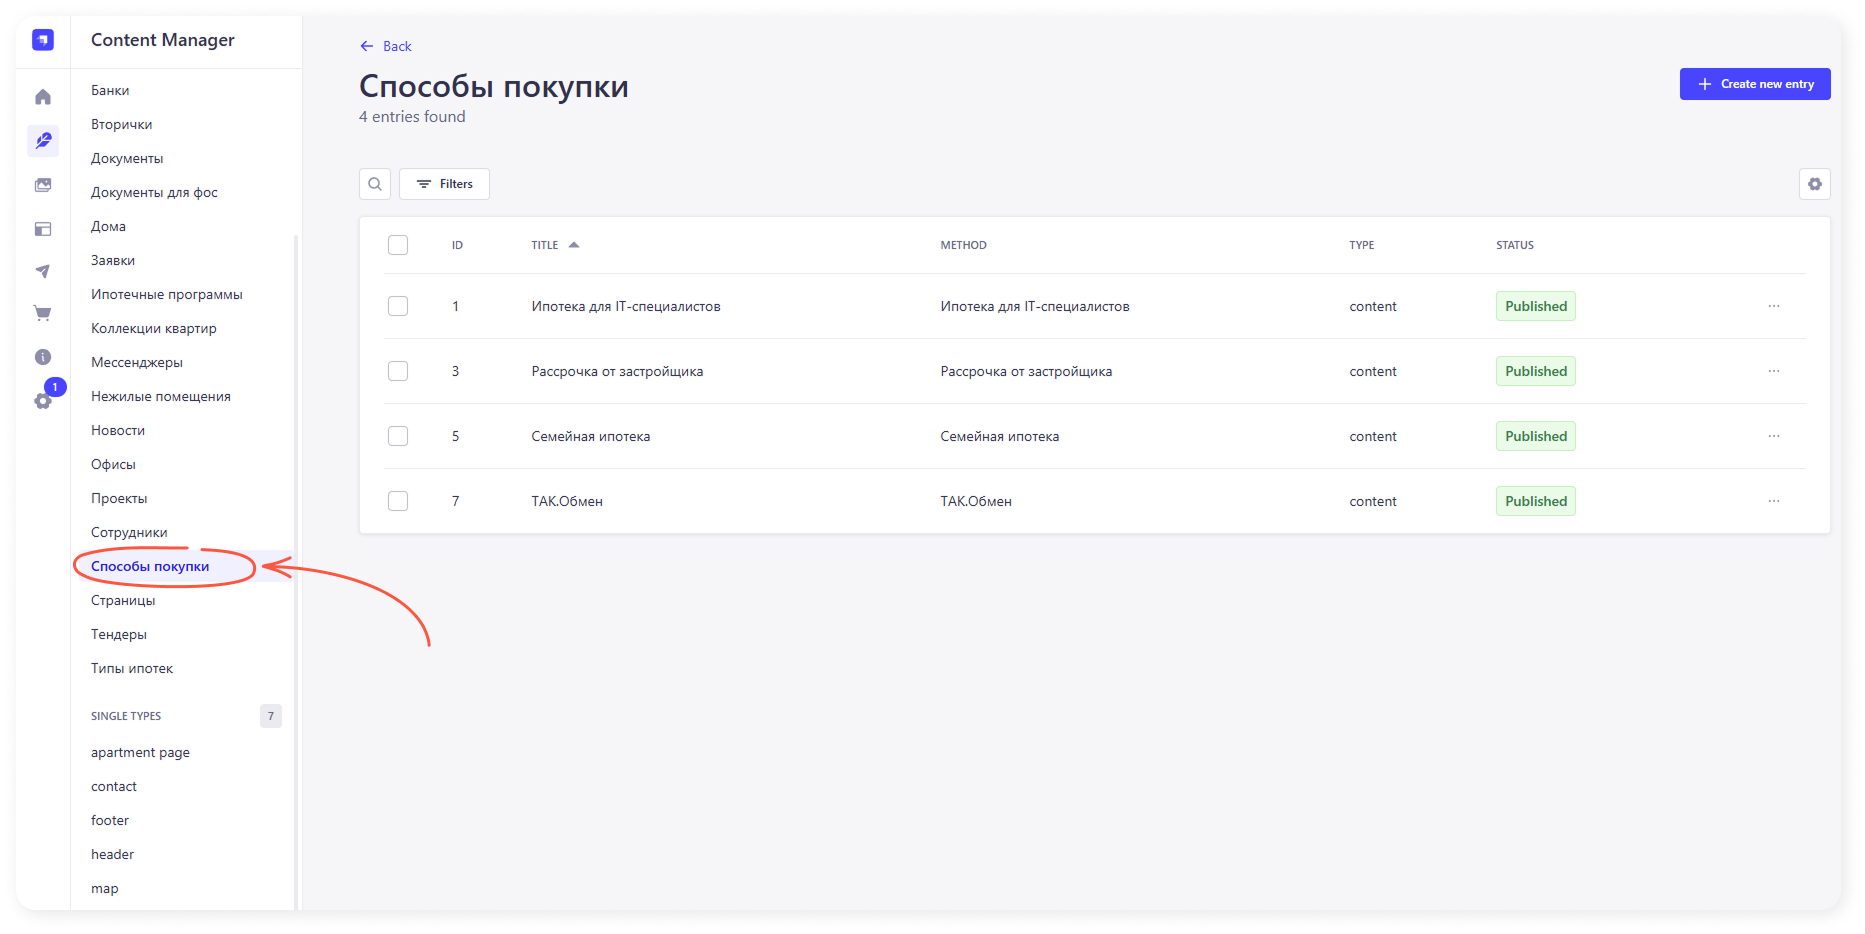Click the paper plane sidebar icon
1865x934 pixels.
[x=43, y=271]
